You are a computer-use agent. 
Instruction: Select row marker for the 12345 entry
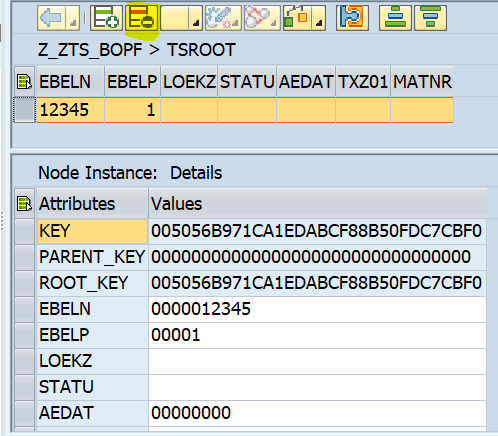[24, 110]
